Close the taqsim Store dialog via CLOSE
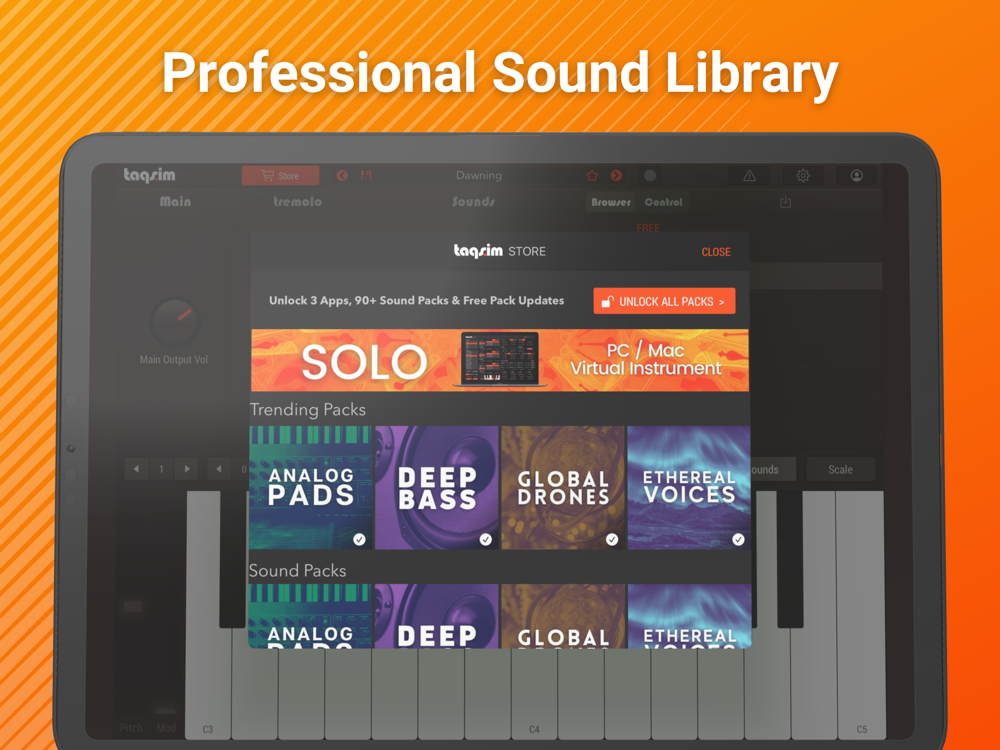The width and height of the screenshot is (1000, 750). [x=716, y=252]
